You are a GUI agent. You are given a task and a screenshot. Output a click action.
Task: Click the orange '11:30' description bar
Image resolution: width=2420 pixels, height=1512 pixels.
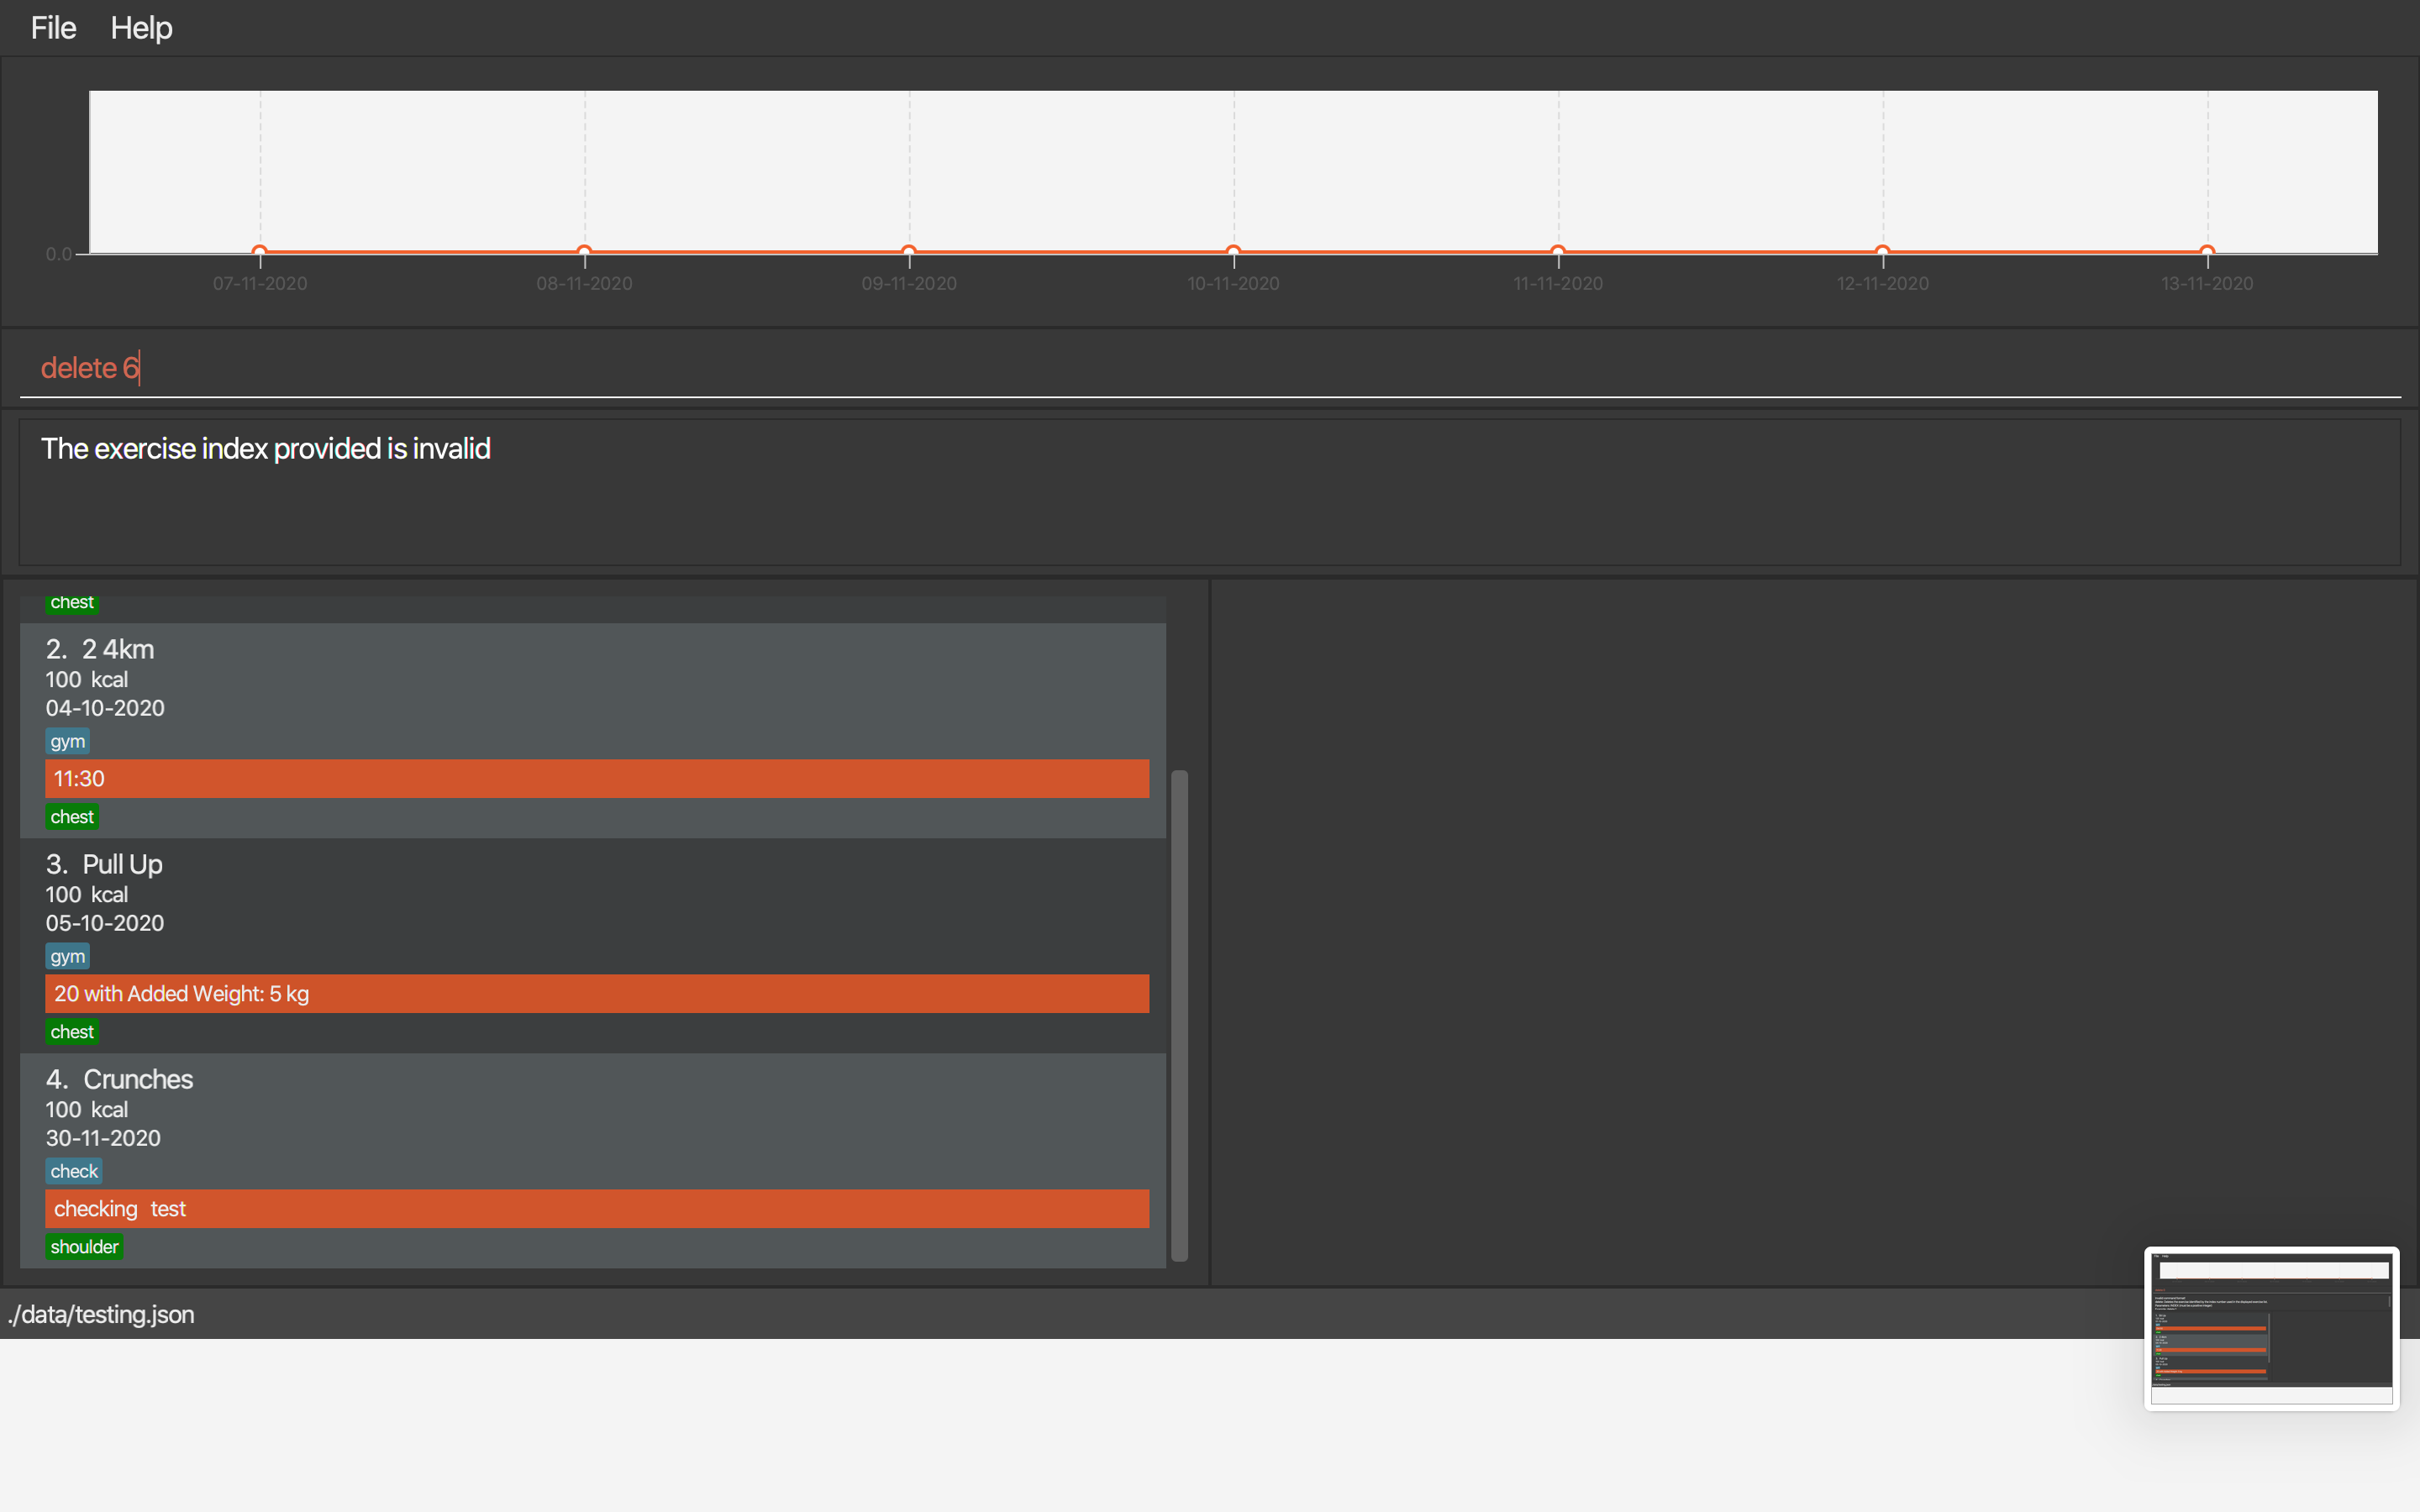click(597, 779)
